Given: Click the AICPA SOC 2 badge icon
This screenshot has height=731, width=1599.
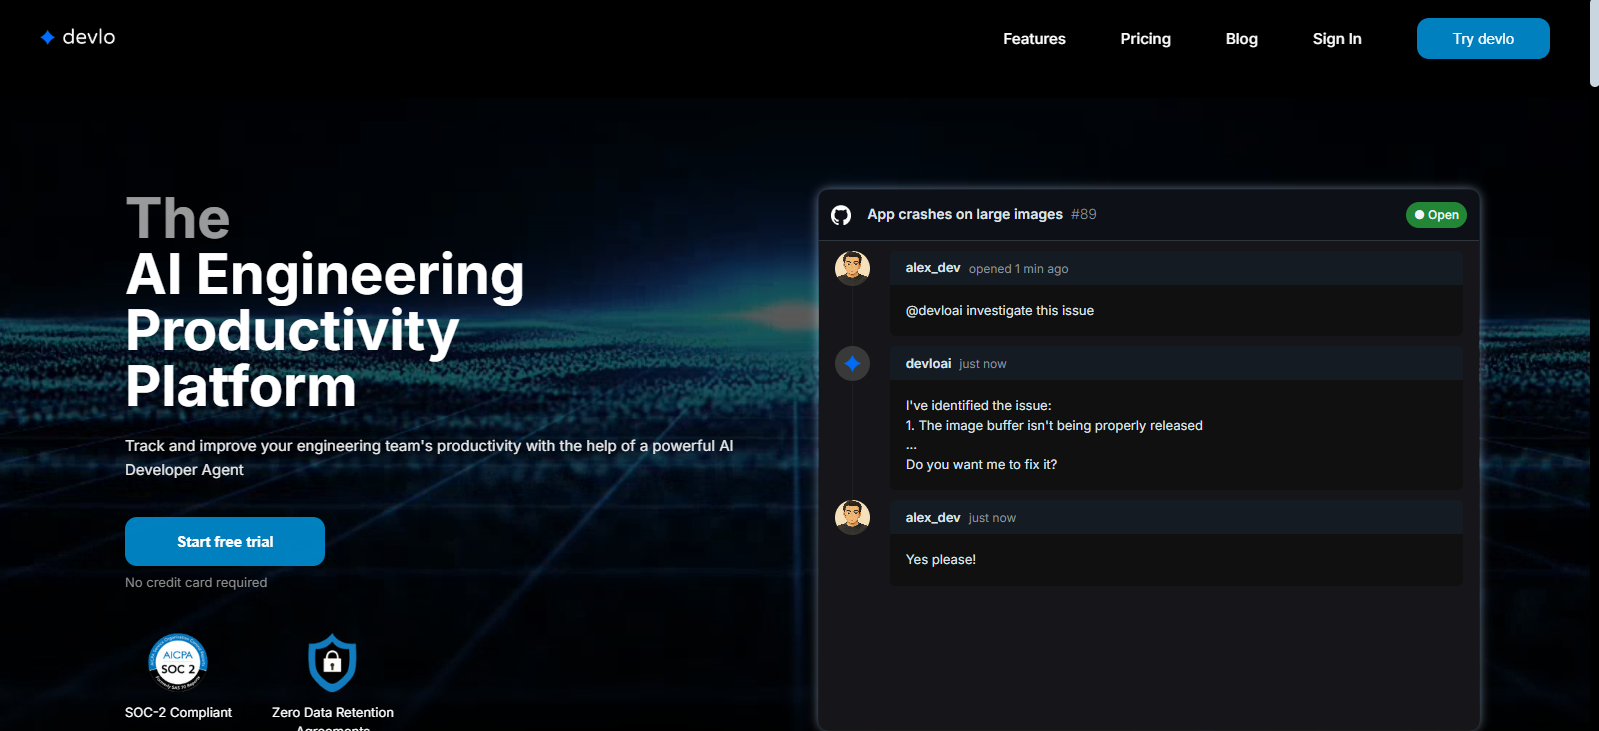Looking at the screenshot, I should click(178, 662).
